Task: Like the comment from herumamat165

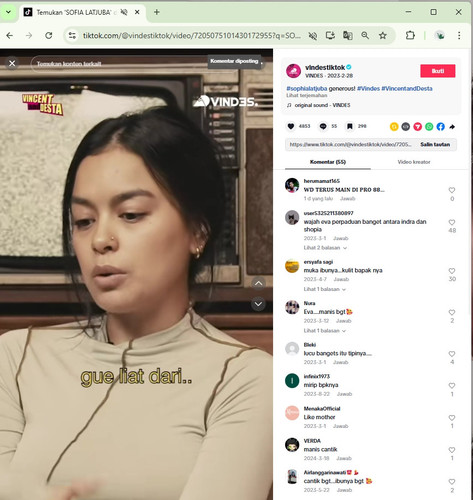Action: pyautogui.click(x=452, y=190)
